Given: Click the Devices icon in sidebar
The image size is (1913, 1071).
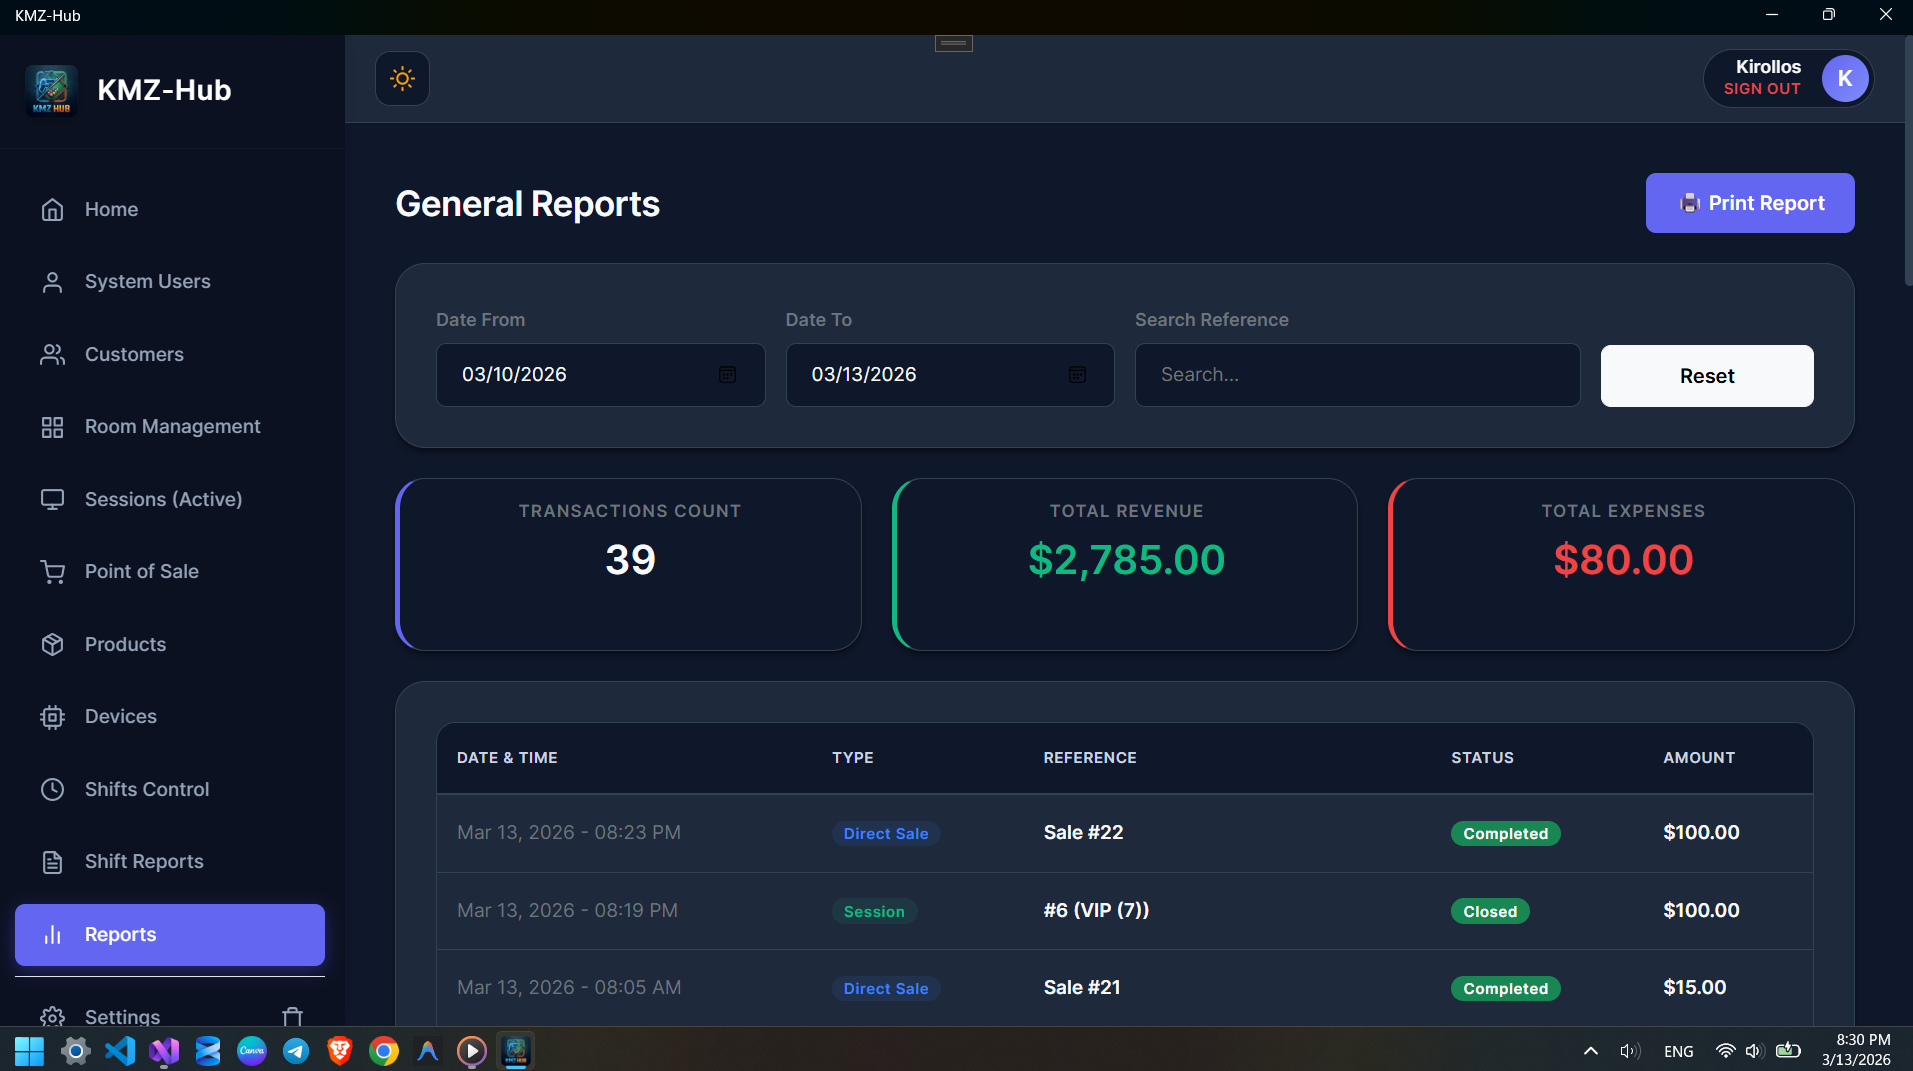Looking at the screenshot, I should (x=52, y=716).
